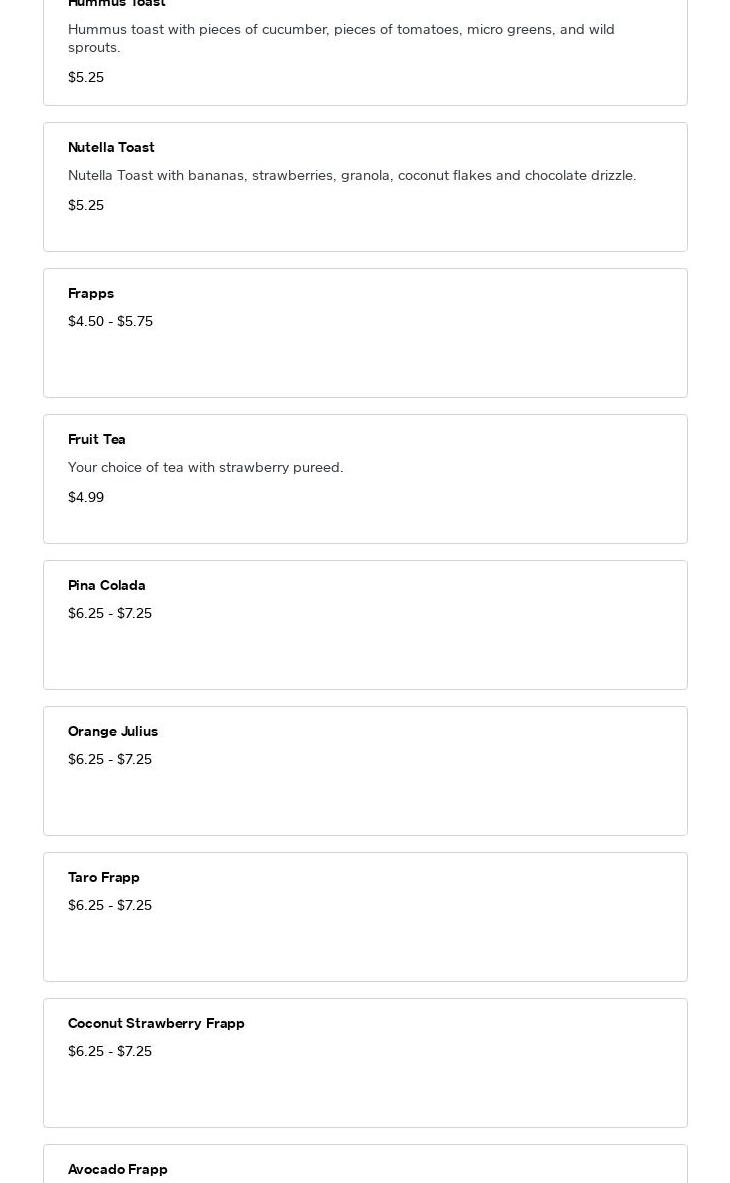Click the Coconut Strawberry Frapp title
Viewport: 730px width, 1183px height.
pyautogui.click(x=156, y=1023)
